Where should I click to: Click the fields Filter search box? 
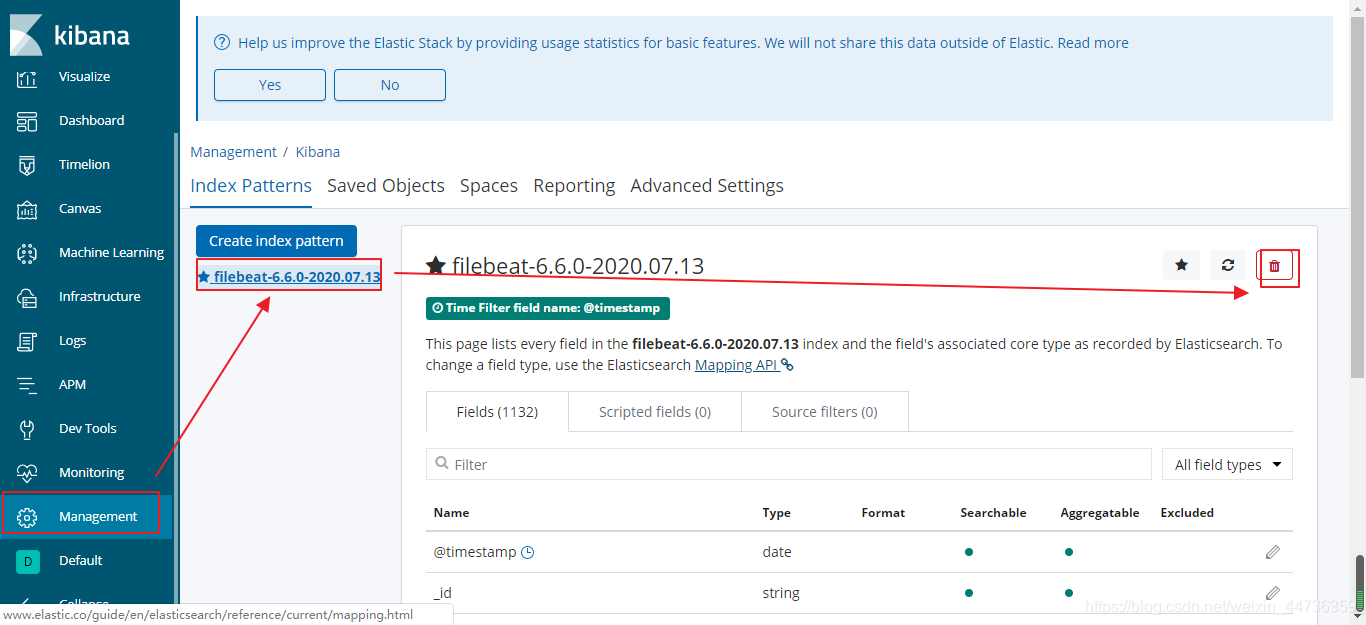coord(789,464)
